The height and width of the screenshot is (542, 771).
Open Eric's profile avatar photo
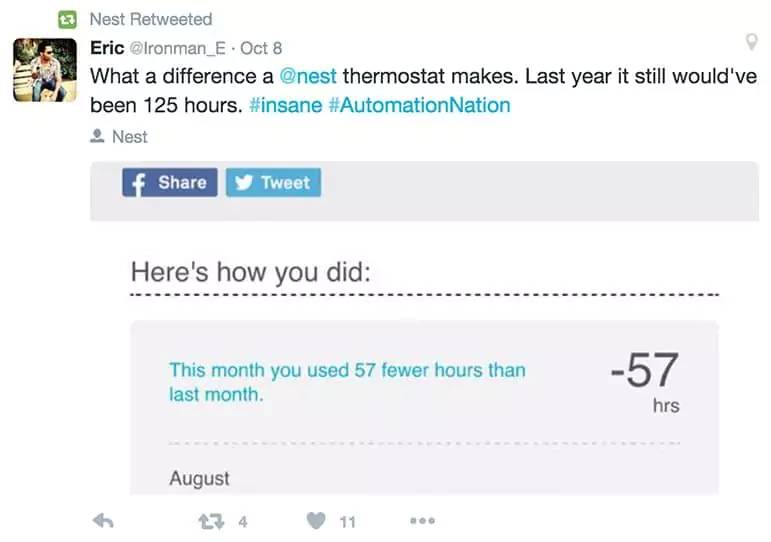pos(45,70)
